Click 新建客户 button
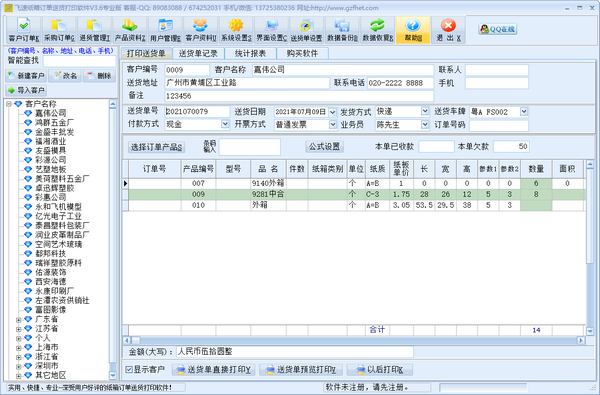 click(26, 76)
